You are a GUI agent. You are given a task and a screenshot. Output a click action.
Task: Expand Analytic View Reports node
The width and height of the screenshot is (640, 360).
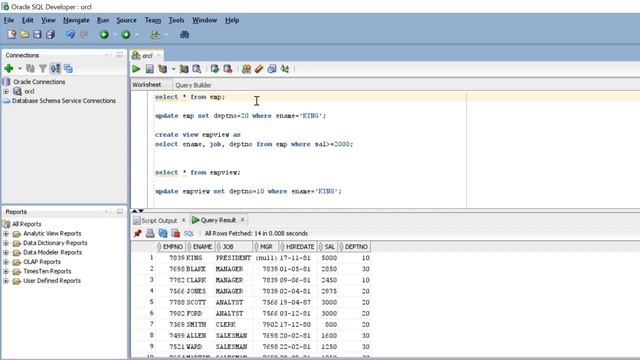[6, 233]
